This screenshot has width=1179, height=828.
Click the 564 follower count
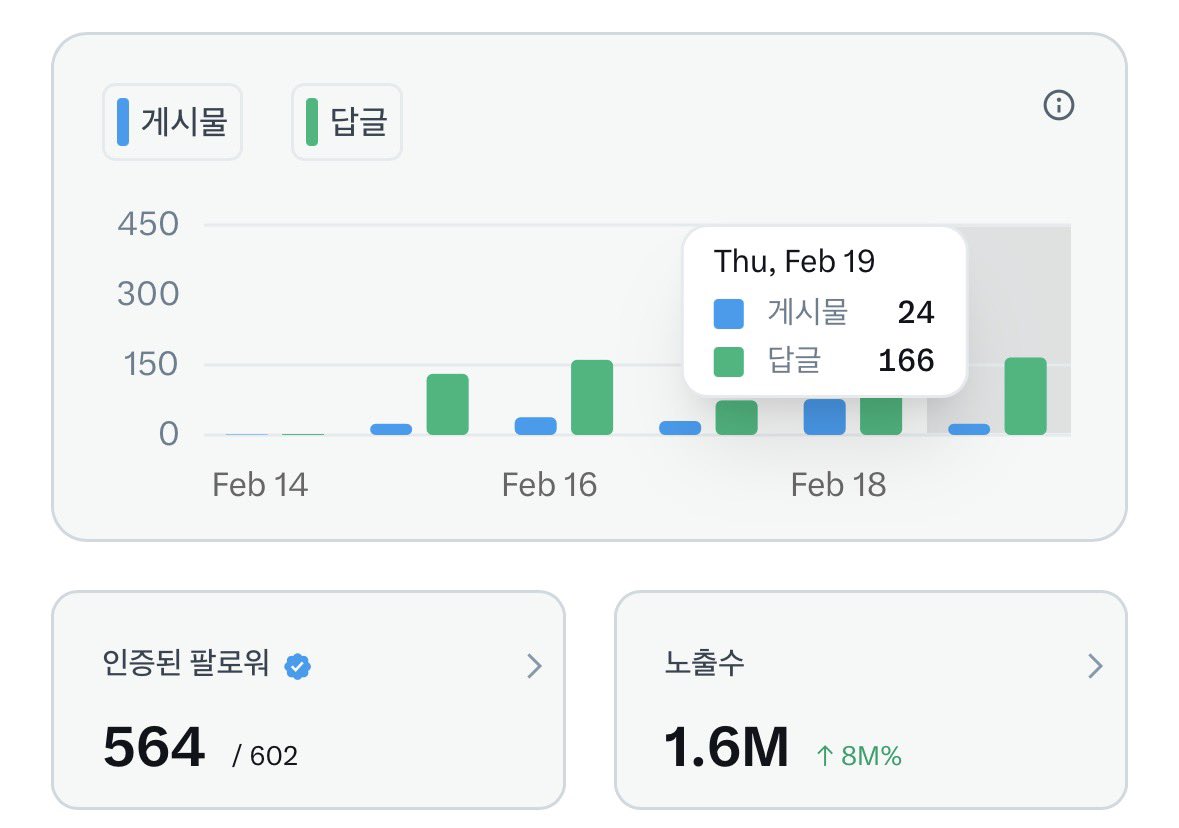154,748
